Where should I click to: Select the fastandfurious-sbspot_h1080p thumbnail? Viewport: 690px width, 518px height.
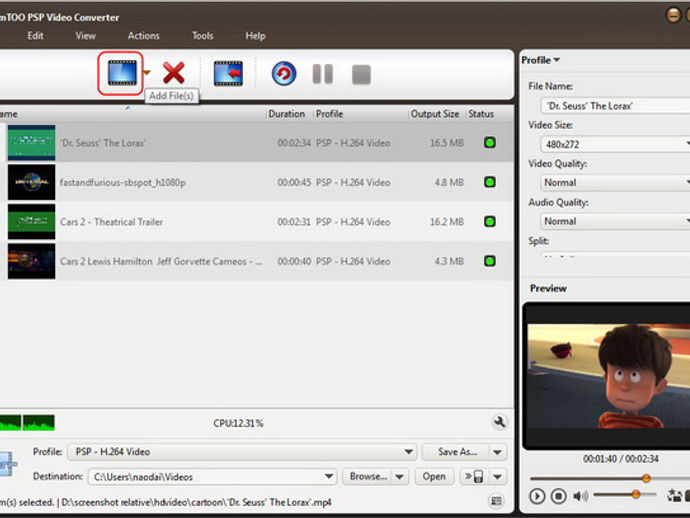[x=32, y=182]
